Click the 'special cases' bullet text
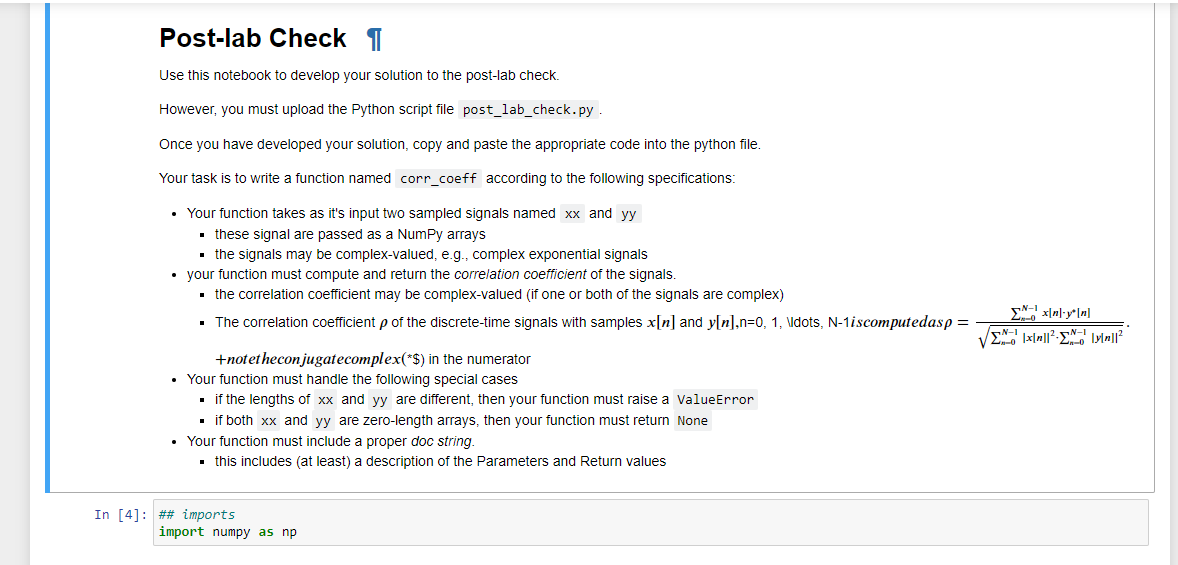The image size is (1178, 565). click(x=352, y=379)
